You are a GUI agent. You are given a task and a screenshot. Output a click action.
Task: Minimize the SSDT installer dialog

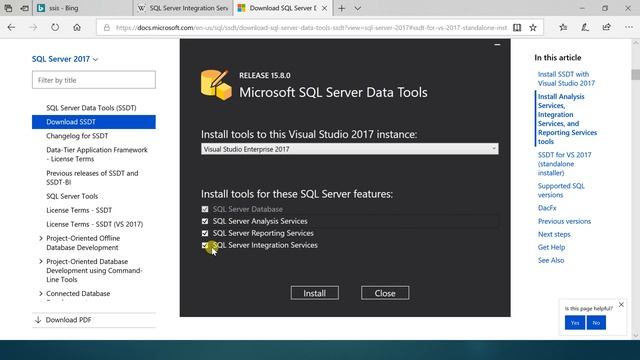point(497,44)
